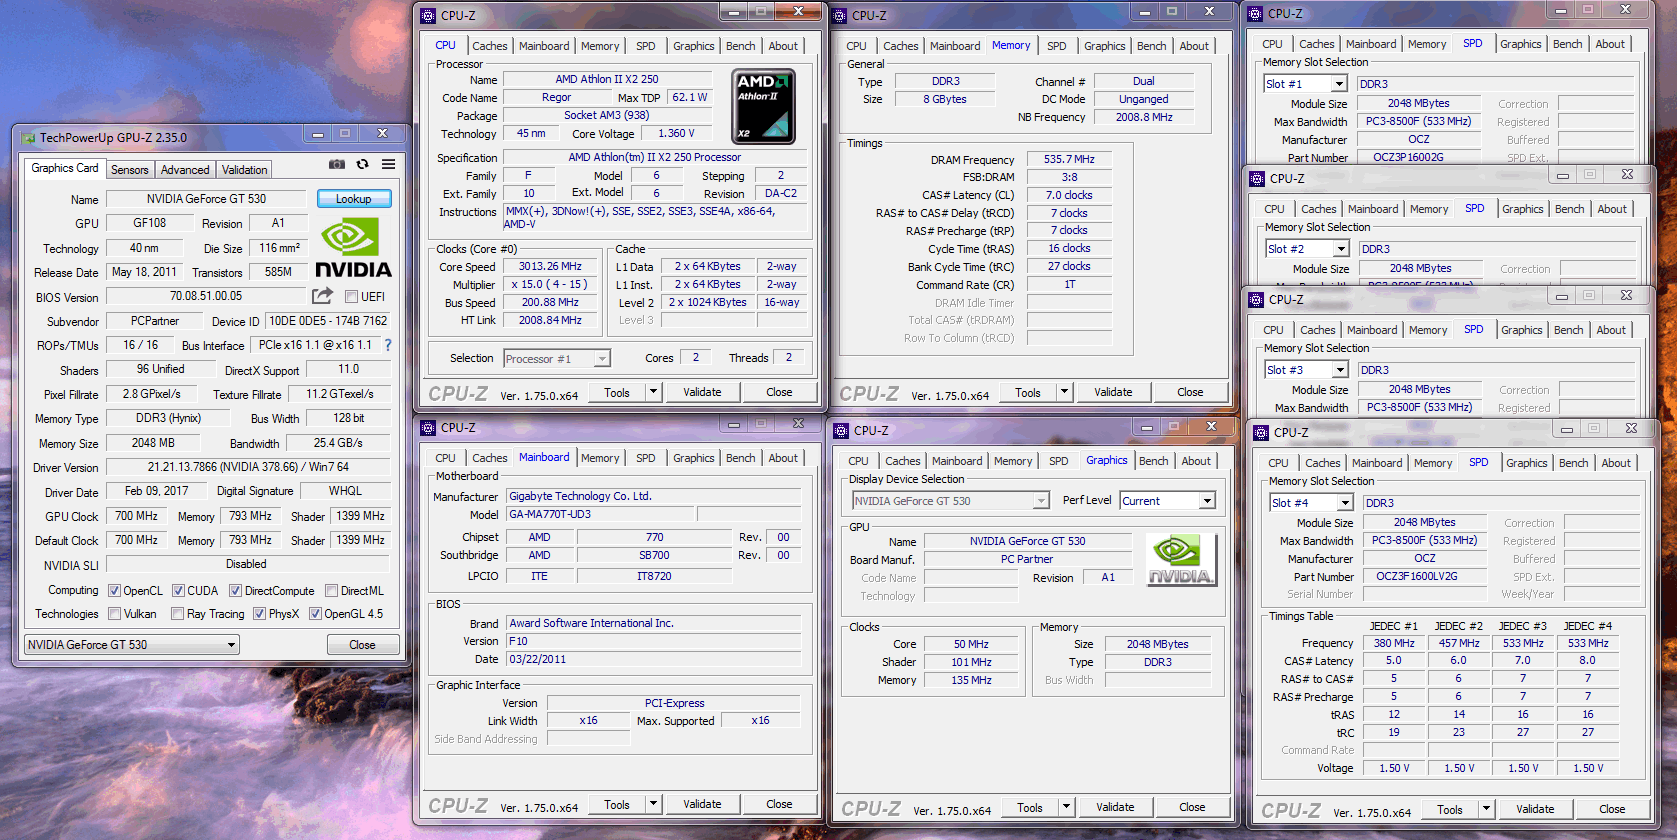
Task: Click the GPU-Z title bar app icon
Action: coord(28,138)
